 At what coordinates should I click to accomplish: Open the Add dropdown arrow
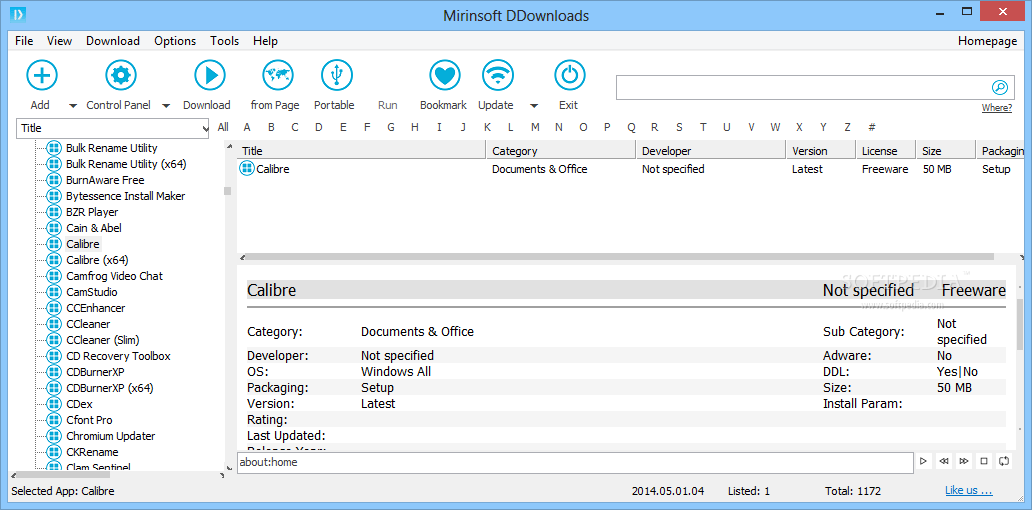[x=72, y=106]
